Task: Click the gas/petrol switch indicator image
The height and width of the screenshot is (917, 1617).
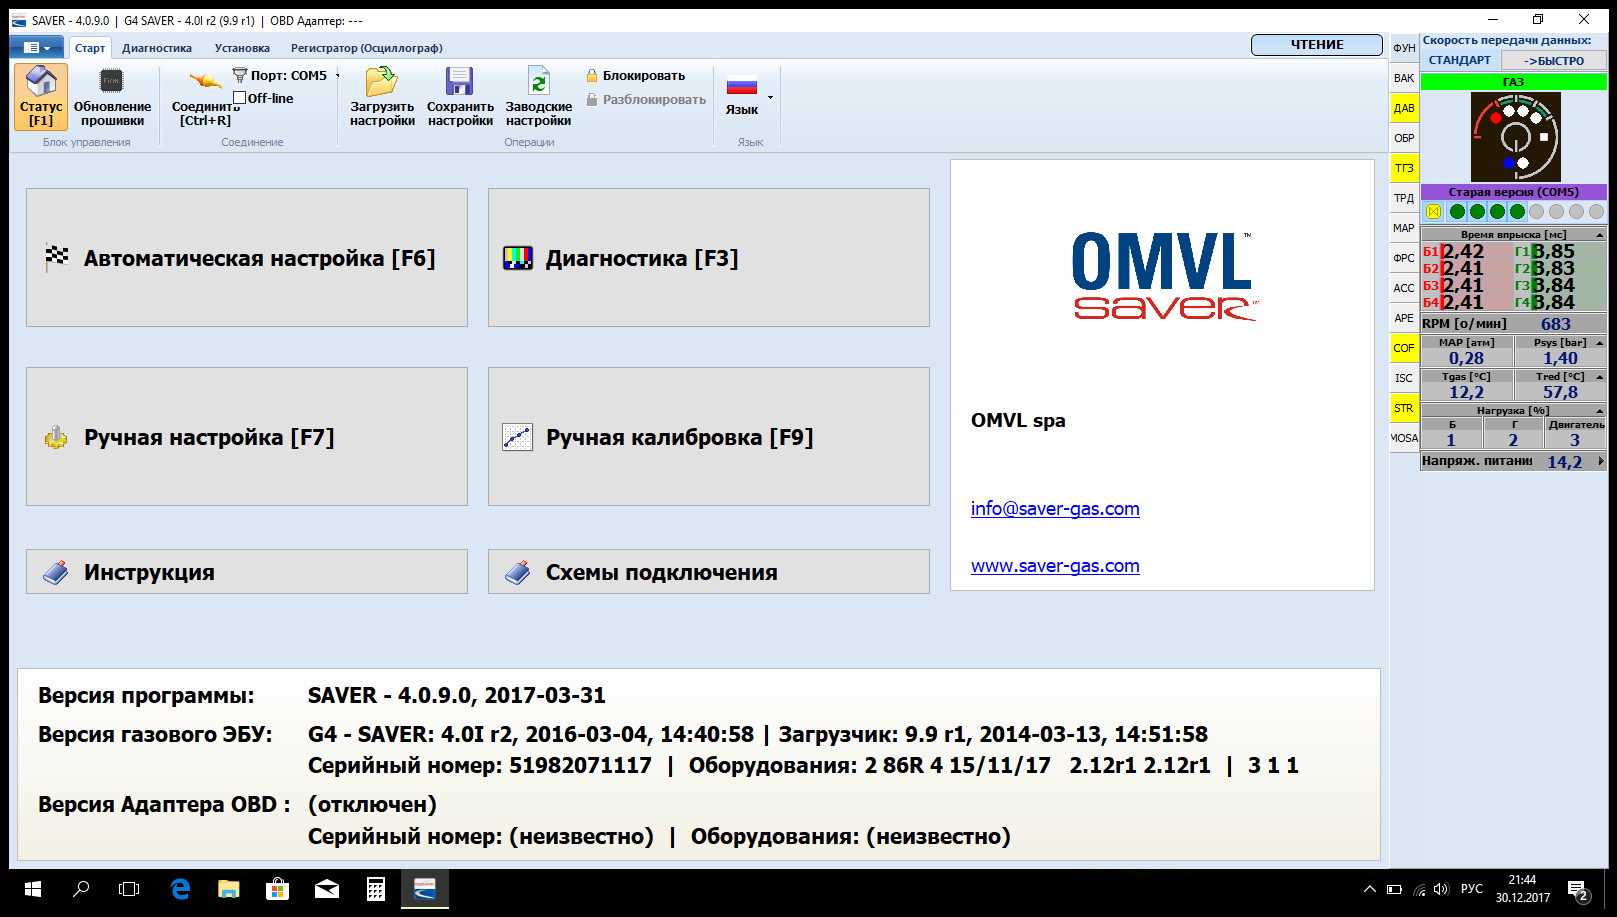Action: click(1515, 137)
